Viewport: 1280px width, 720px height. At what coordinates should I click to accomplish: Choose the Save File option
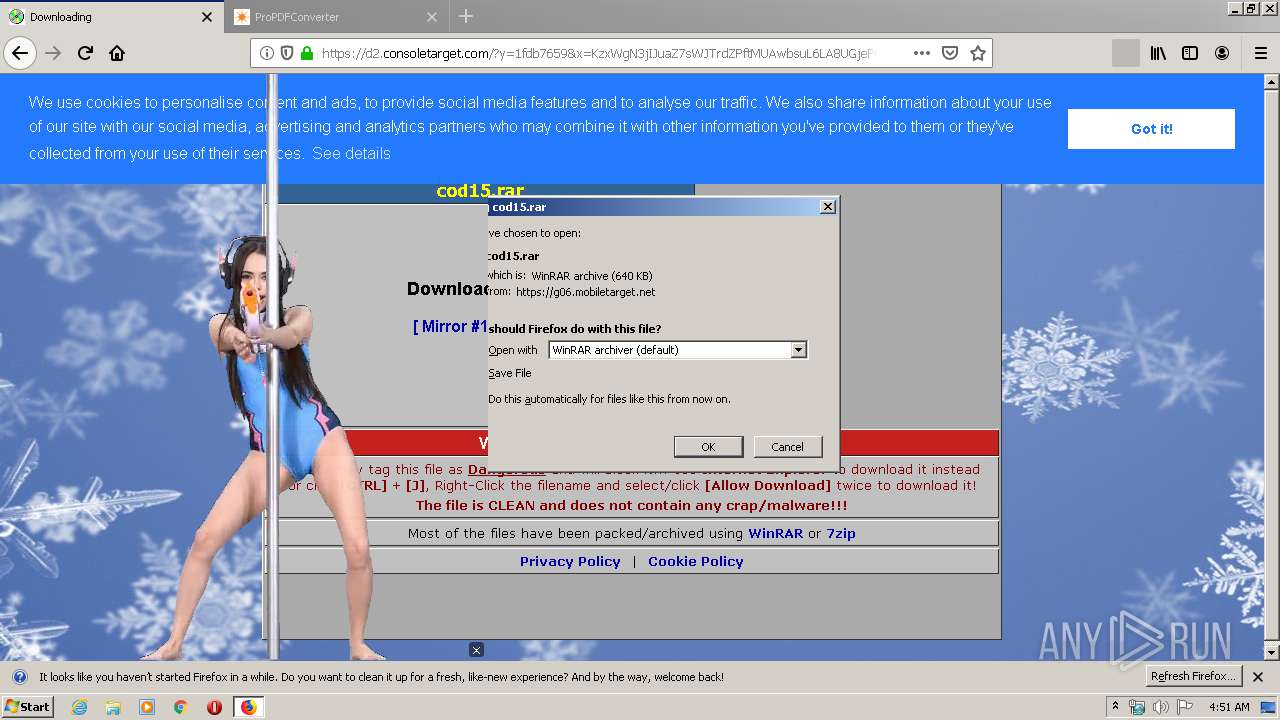coord(510,373)
